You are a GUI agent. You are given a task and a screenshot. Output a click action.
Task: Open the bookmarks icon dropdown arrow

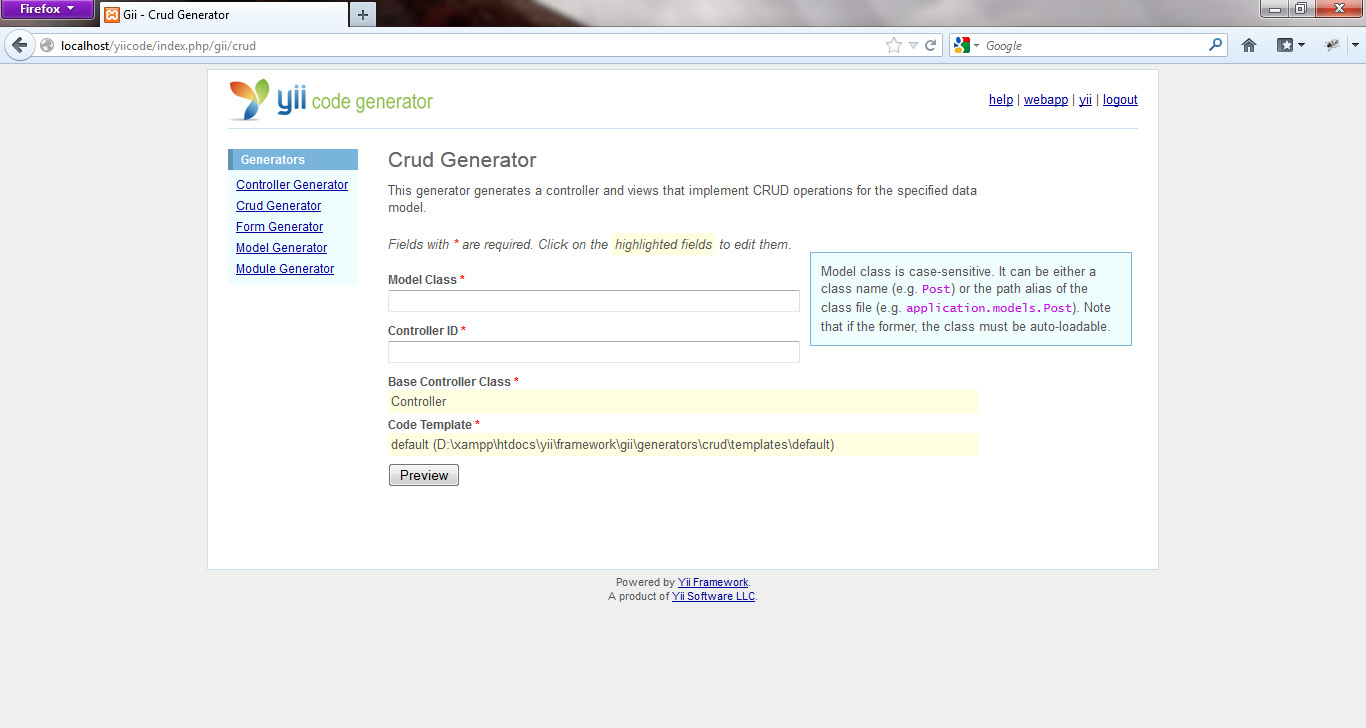tap(1301, 45)
